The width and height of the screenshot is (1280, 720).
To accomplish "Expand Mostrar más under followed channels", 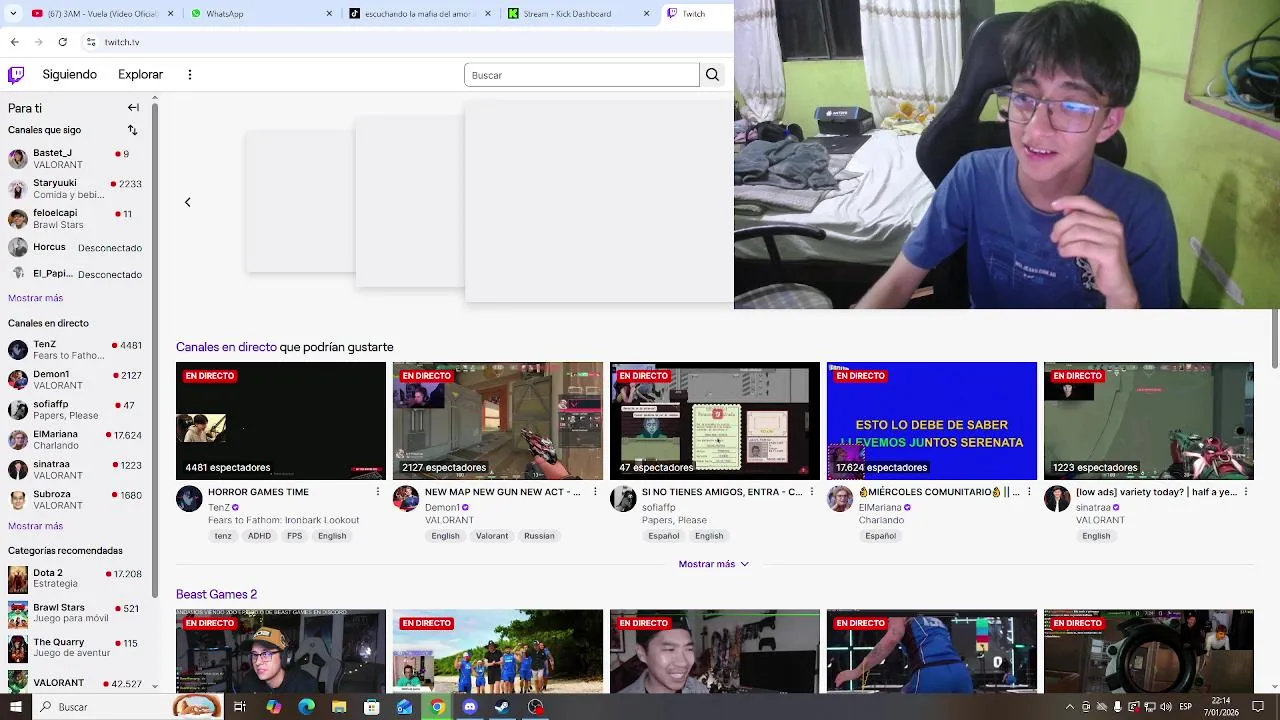I will click(35, 298).
